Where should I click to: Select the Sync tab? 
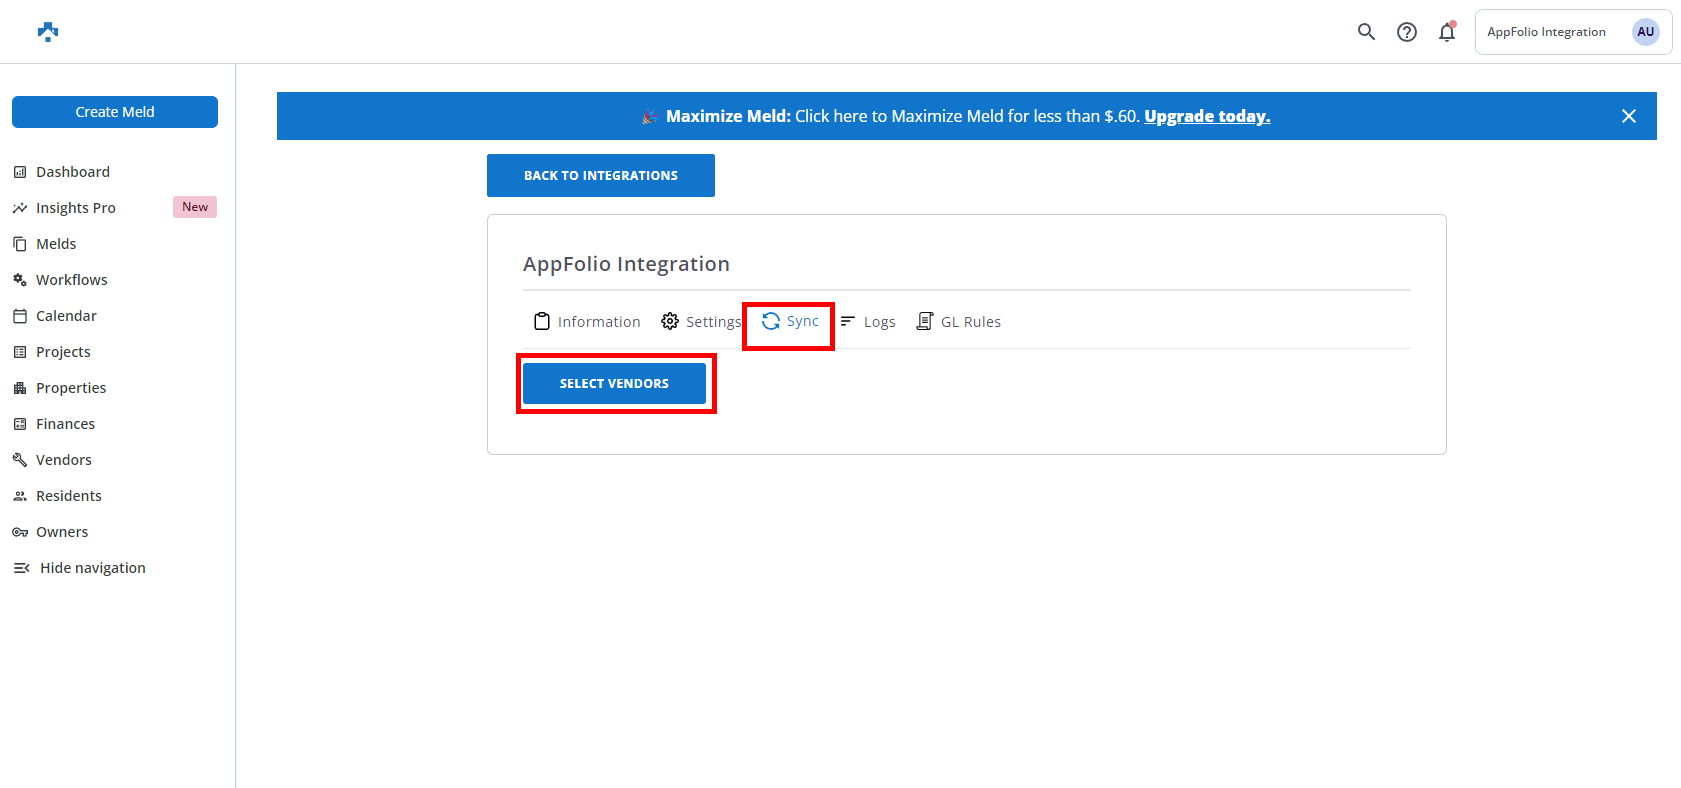pyautogui.click(x=790, y=321)
